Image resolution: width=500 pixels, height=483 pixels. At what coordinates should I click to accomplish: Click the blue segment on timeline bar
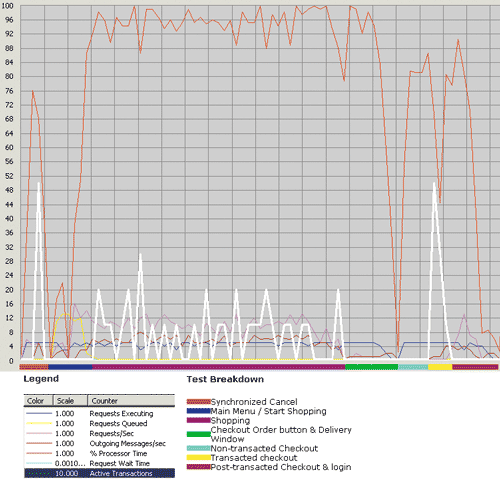[x=70, y=367]
